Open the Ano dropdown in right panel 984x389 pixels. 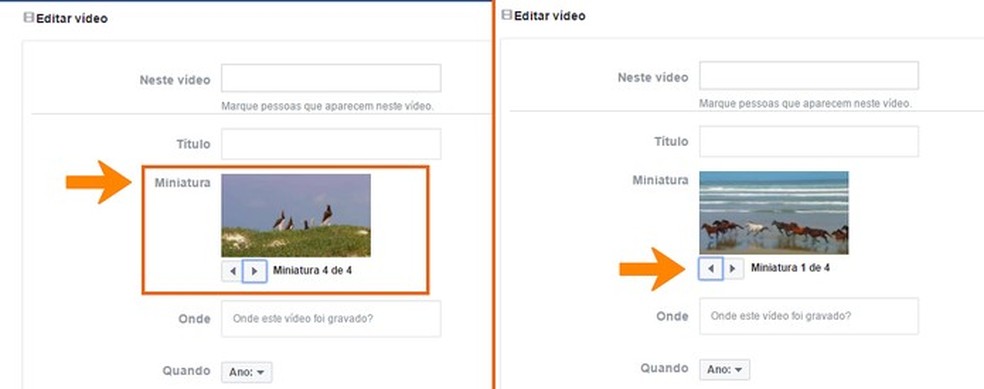point(725,370)
